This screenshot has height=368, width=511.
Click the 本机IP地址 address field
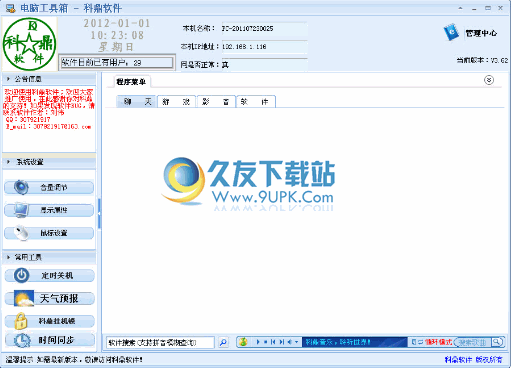coord(264,47)
